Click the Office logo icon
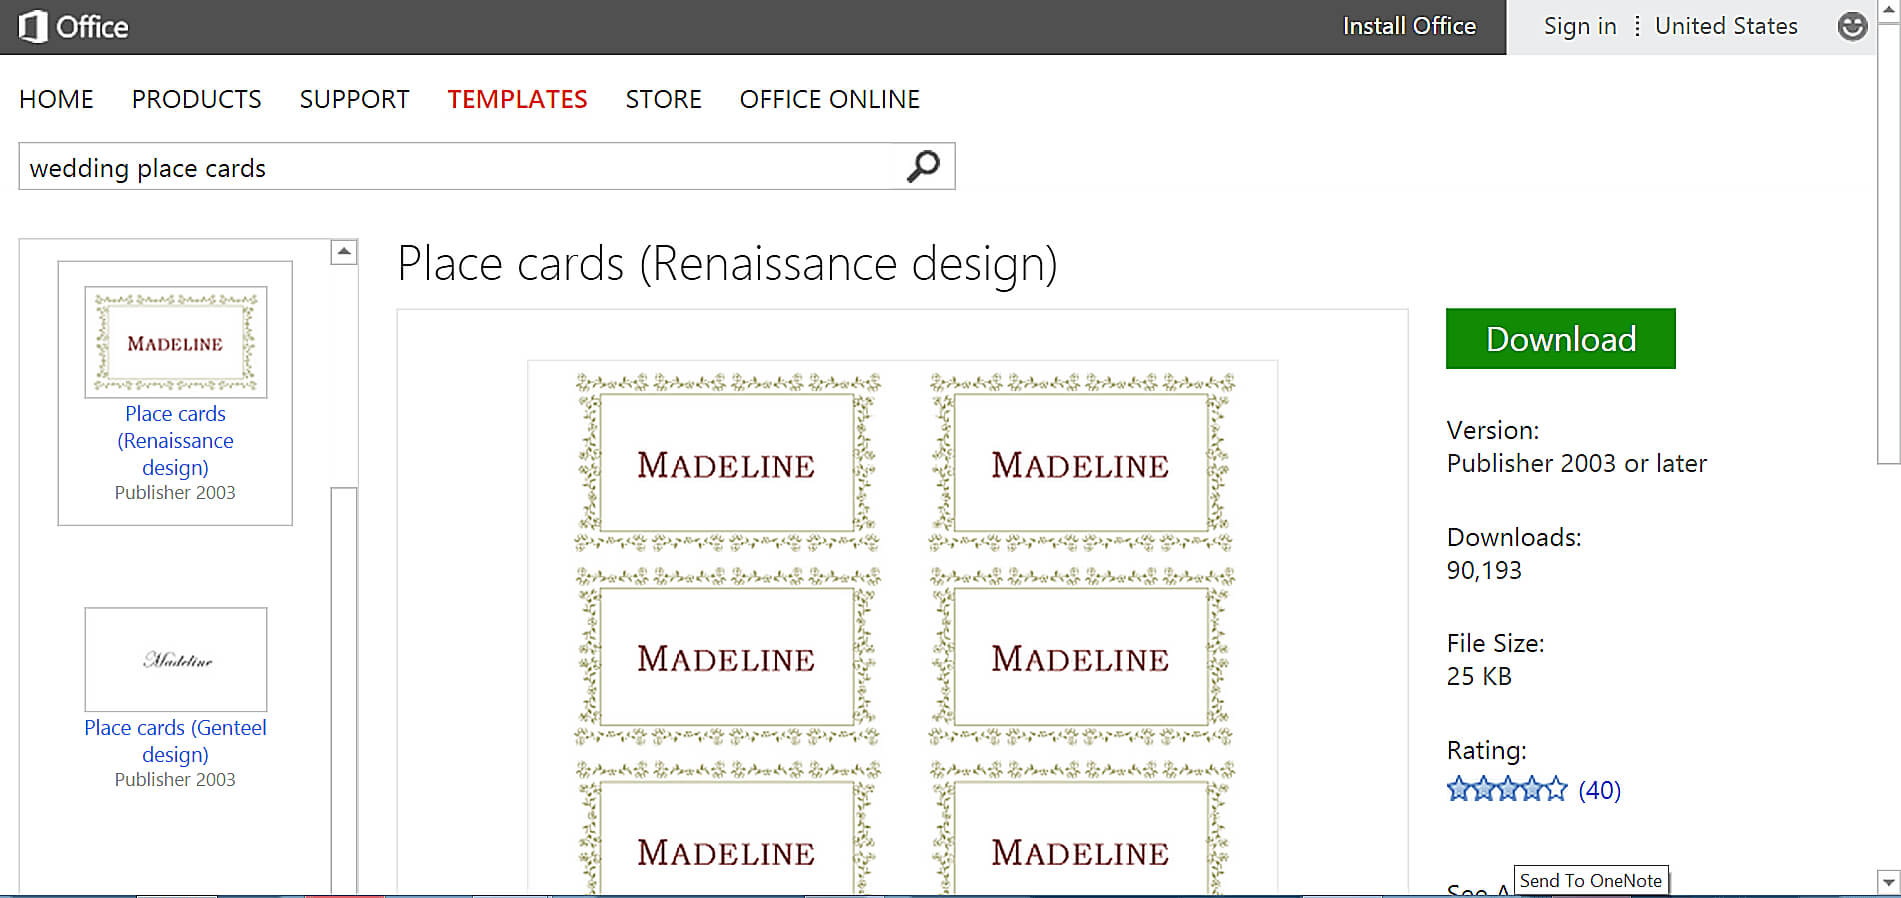1901x898 pixels. 33,27
